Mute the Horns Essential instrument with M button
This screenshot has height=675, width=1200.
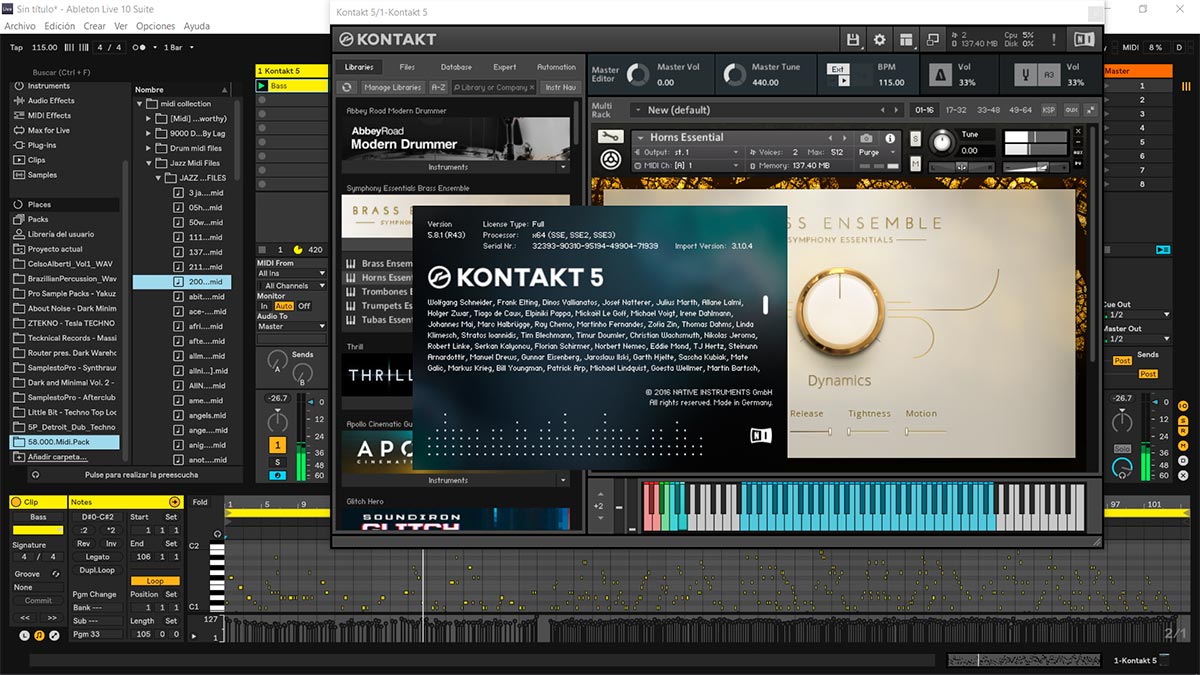click(915, 163)
